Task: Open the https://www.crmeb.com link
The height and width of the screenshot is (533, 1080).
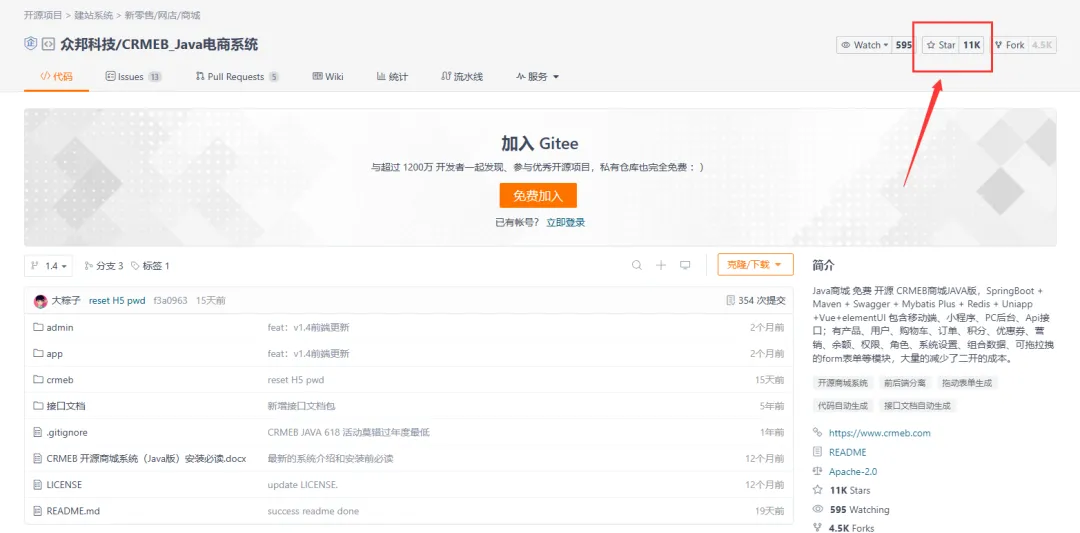Action: tap(880, 433)
